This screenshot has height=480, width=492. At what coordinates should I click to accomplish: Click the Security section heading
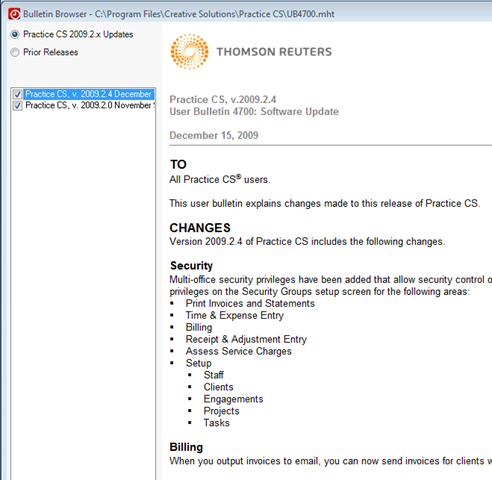(191, 266)
